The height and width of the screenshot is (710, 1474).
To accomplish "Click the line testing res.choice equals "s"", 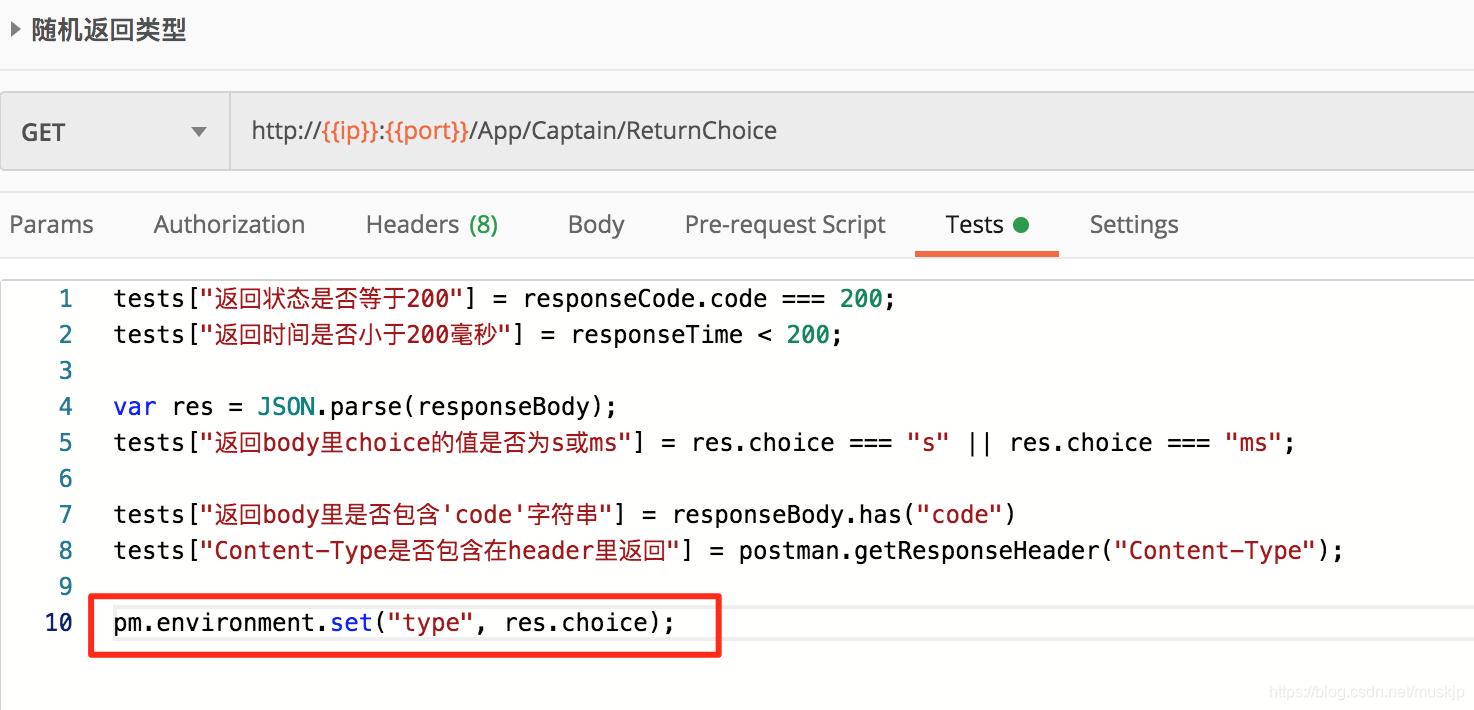I will tap(704, 443).
